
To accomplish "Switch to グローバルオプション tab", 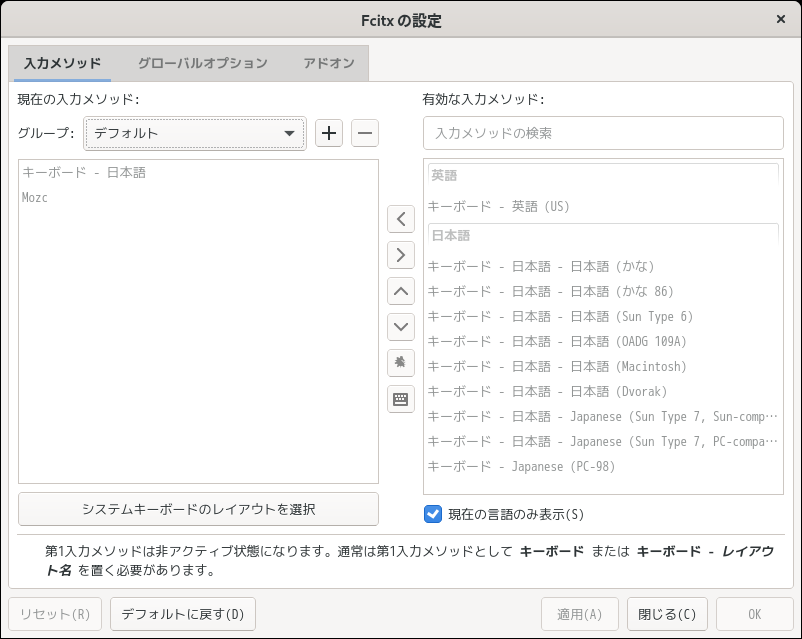I will point(203,63).
